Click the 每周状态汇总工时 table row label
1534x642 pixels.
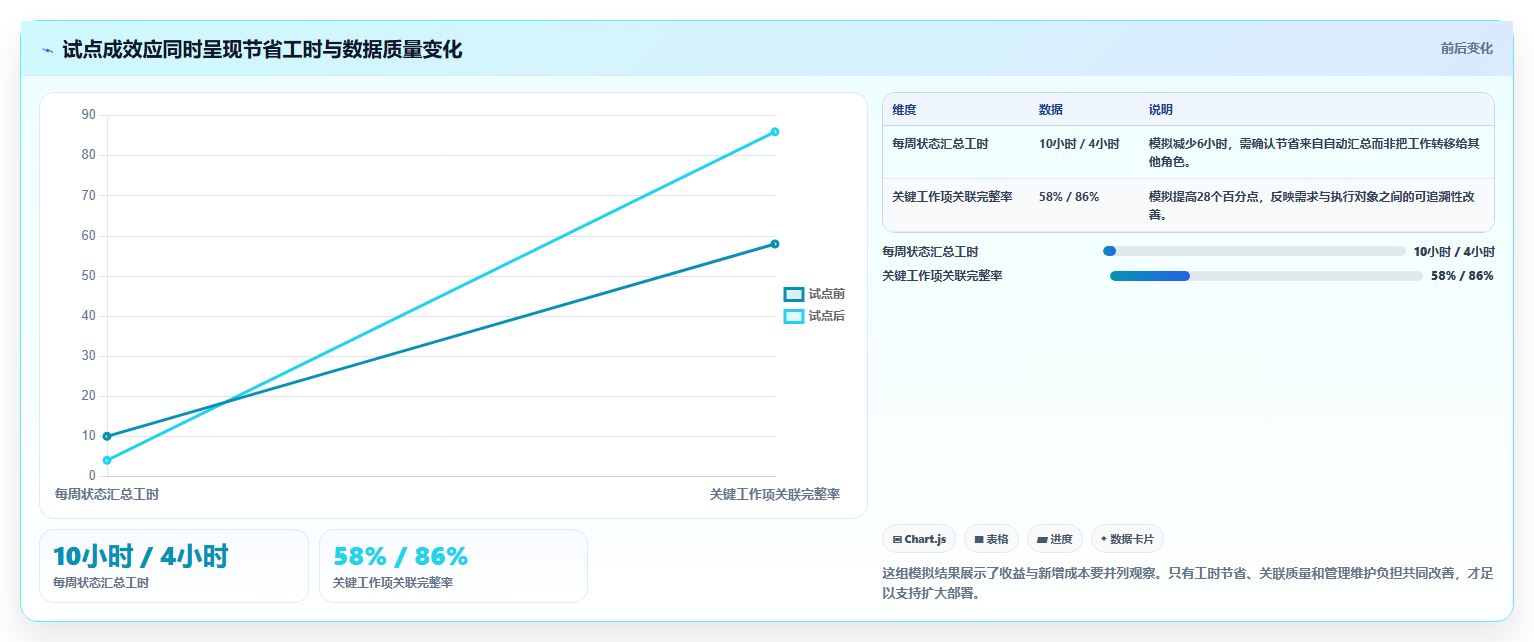pos(940,144)
